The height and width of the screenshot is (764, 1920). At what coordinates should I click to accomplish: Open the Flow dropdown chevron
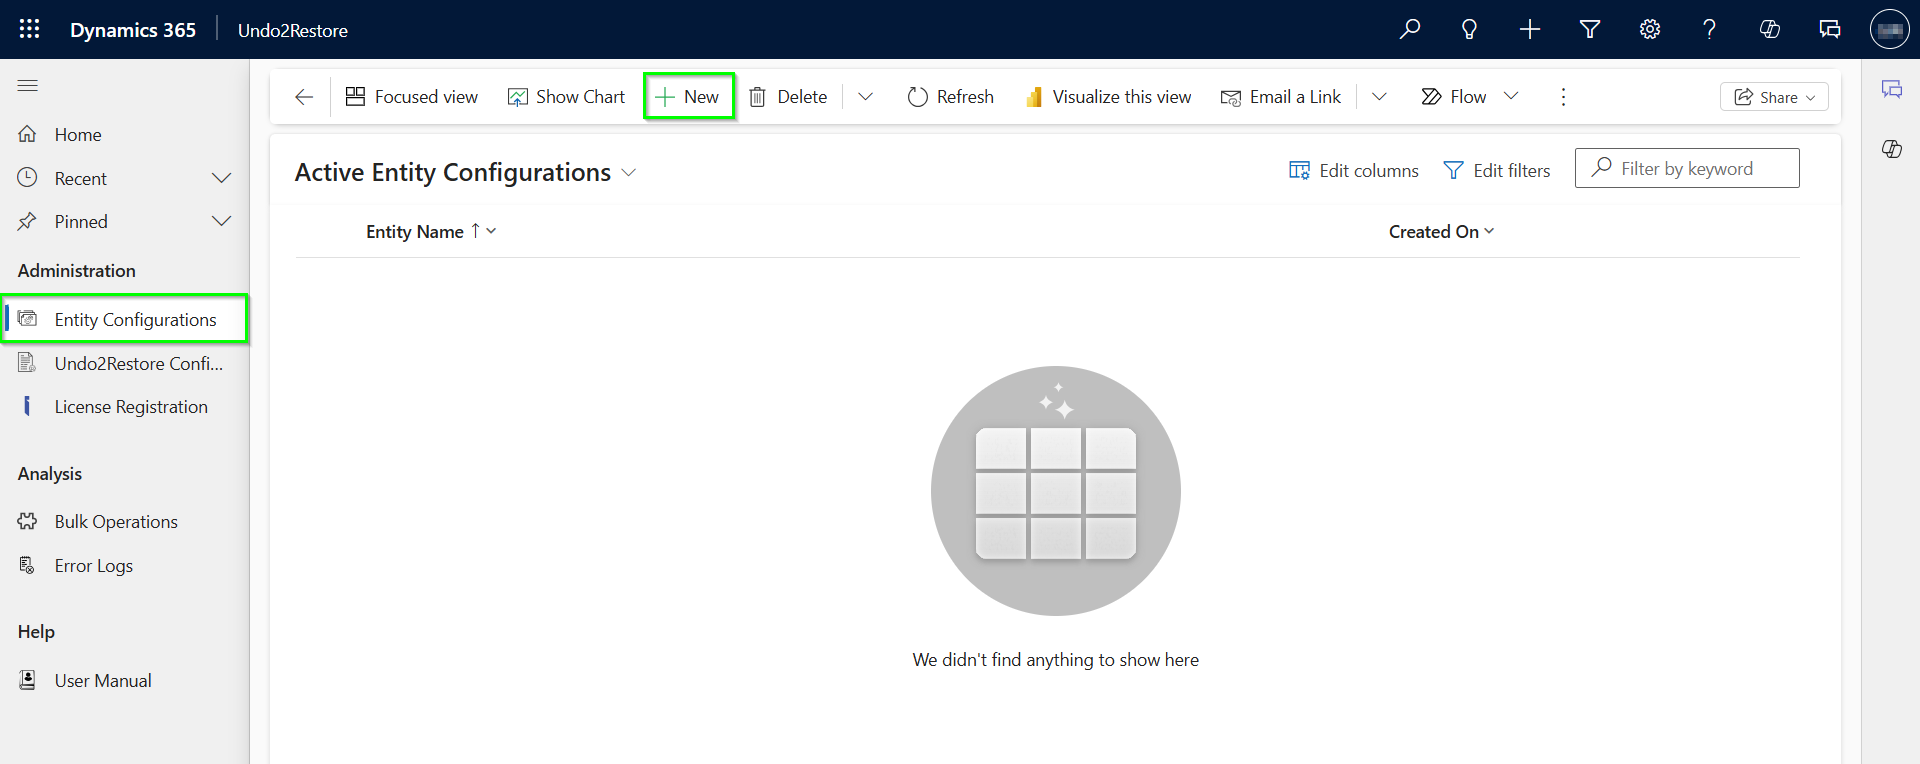[x=1511, y=96]
